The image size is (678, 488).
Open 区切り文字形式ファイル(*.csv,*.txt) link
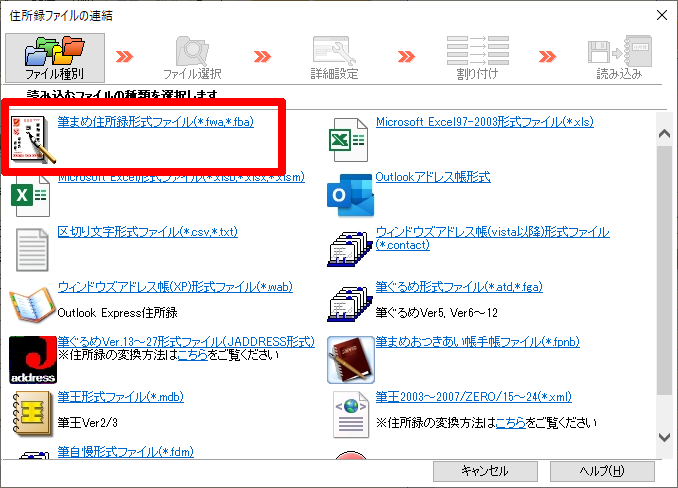[147, 232]
